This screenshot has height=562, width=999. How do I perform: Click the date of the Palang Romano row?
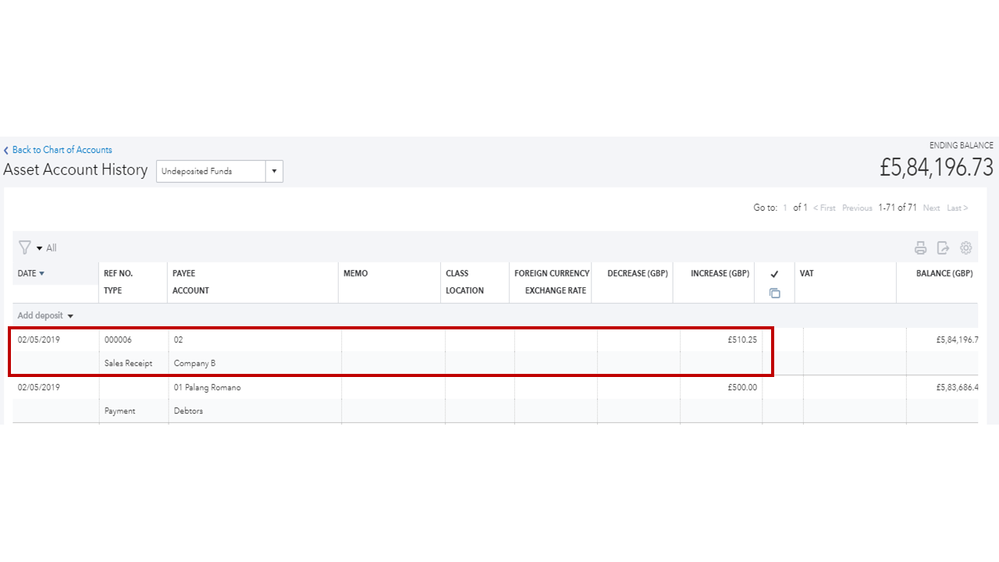pos(39,387)
